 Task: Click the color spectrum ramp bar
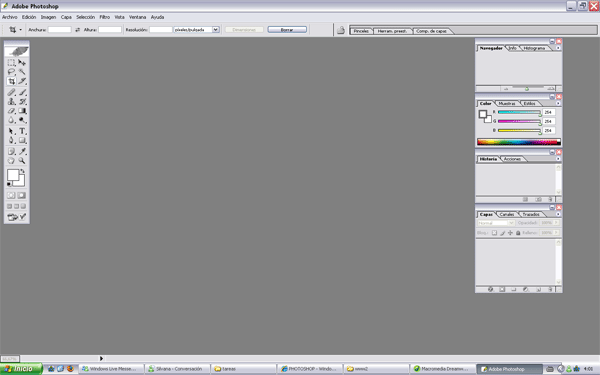(x=518, y=142)
